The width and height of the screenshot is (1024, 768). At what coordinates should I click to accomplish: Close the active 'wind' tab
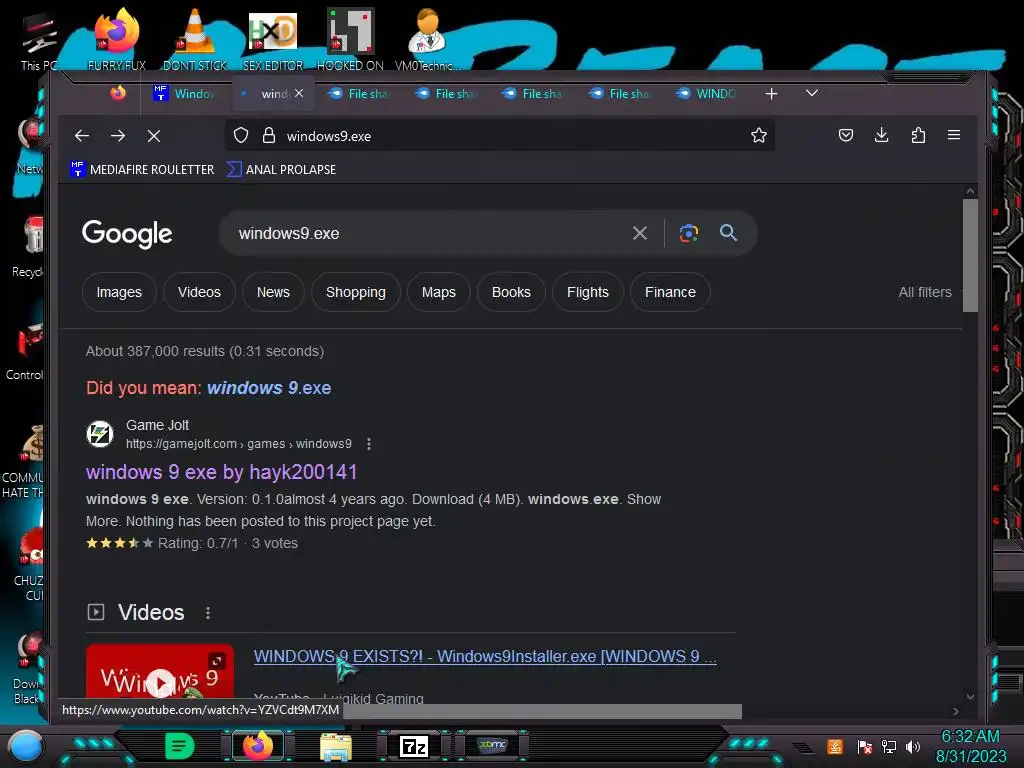click(x=298, y=93)
